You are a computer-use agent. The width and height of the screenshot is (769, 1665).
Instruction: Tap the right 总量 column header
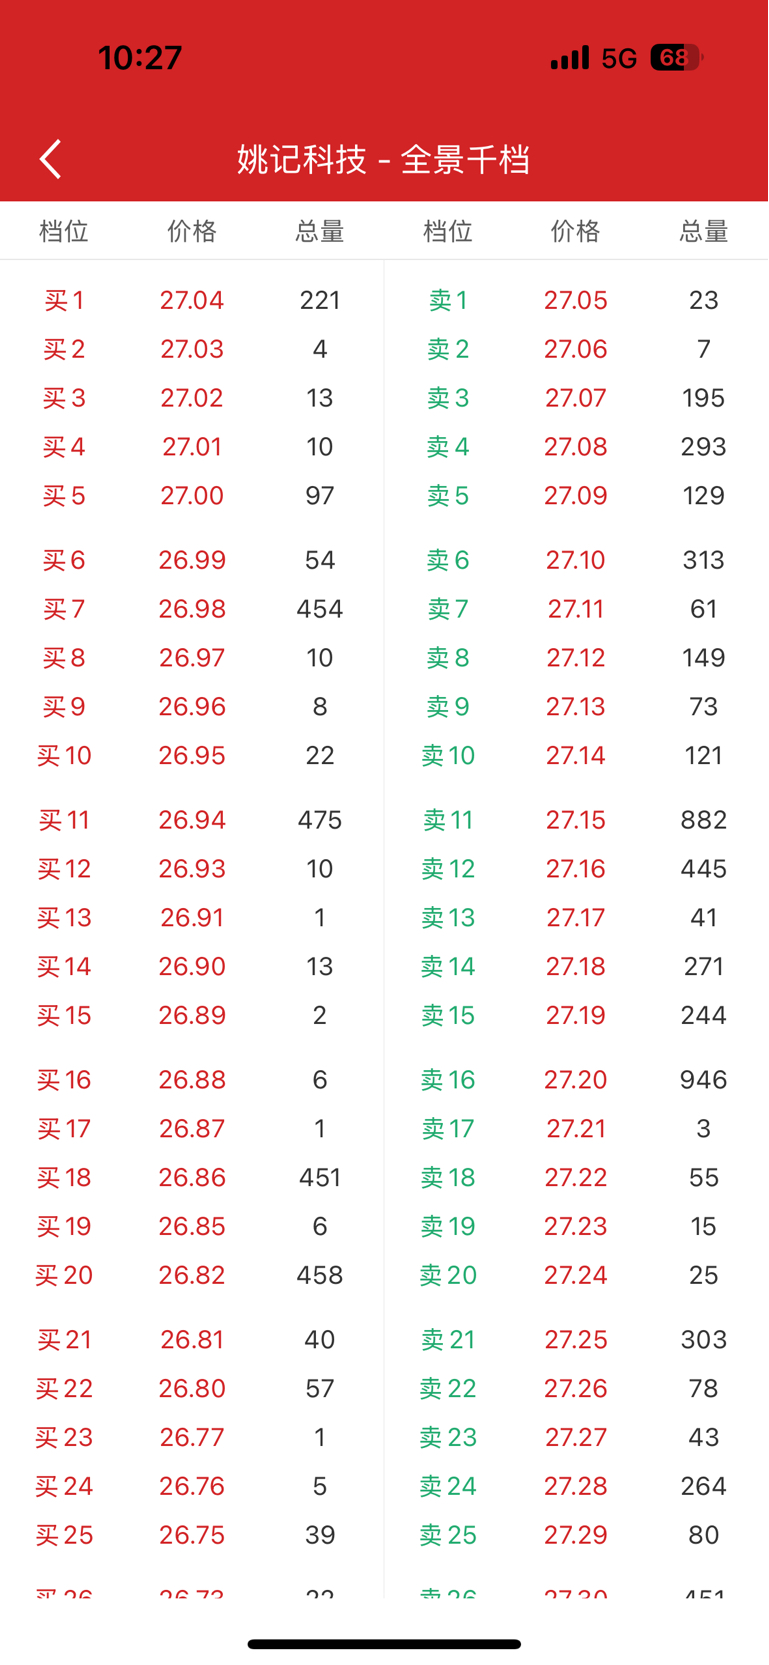pos(704,231)
